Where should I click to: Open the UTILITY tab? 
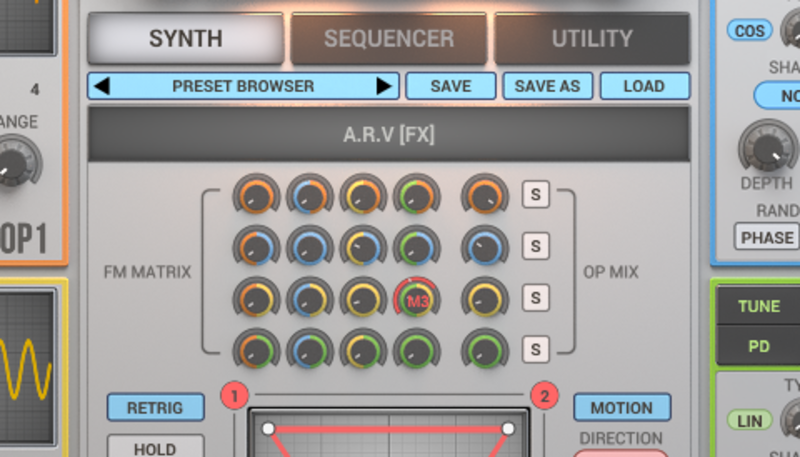point(592,38)
